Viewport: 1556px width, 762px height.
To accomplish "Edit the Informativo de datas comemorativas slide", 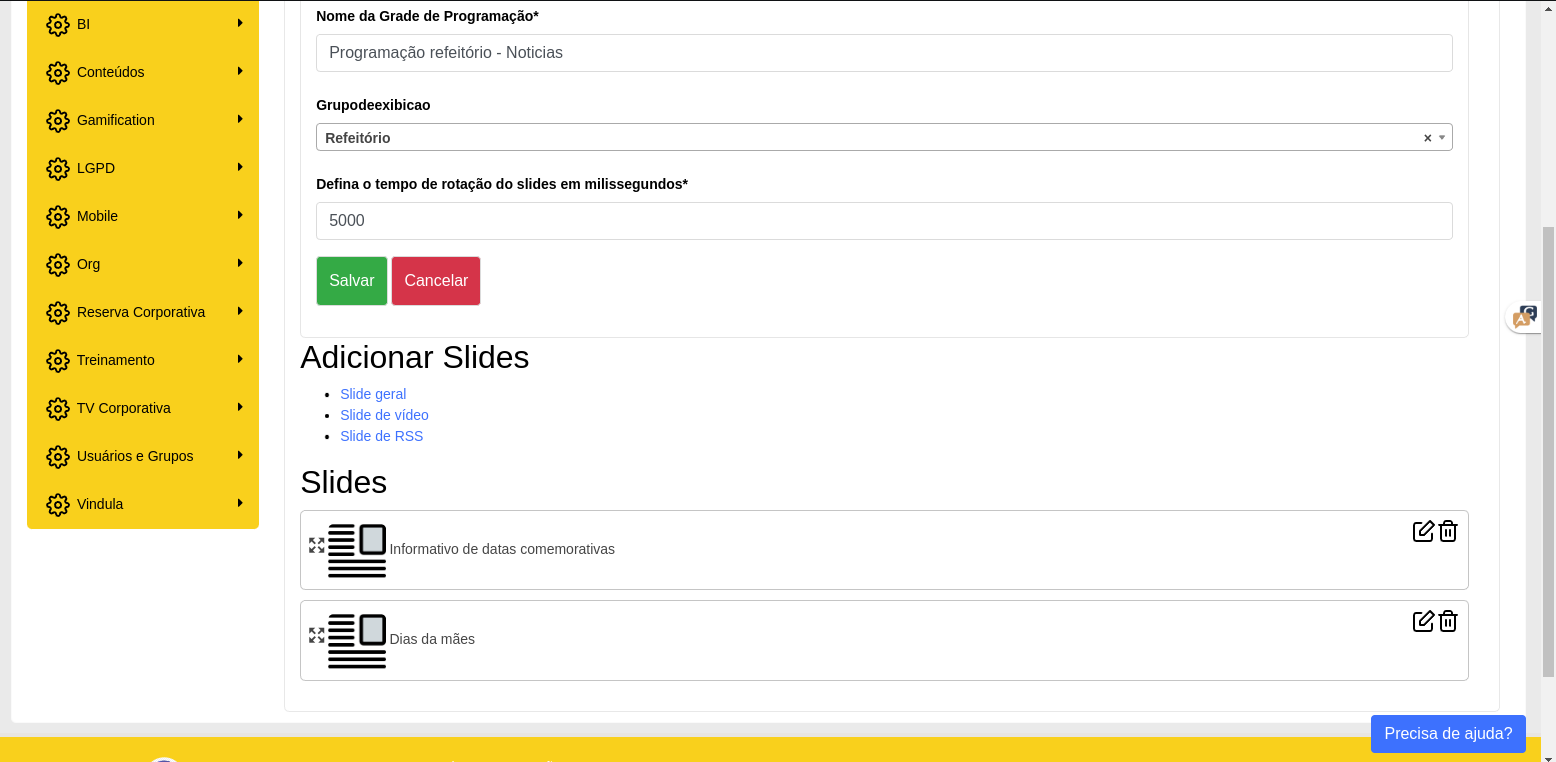I will click(x=1423, y=531).
